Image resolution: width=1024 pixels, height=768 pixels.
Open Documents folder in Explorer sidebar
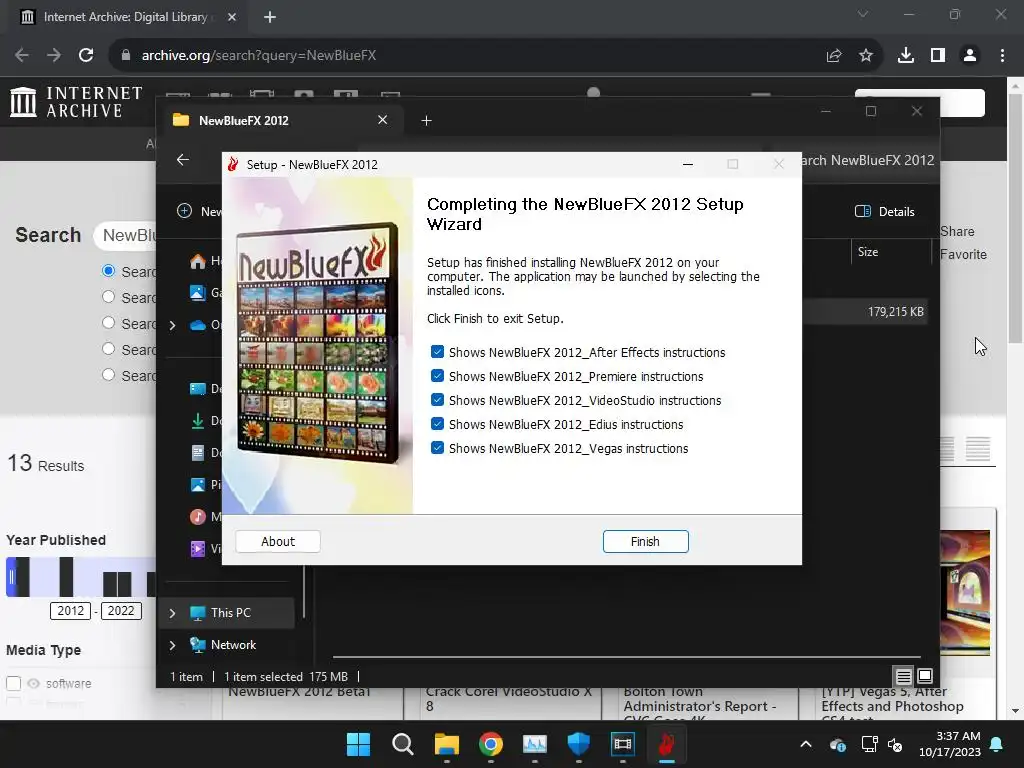click(198, 453)
